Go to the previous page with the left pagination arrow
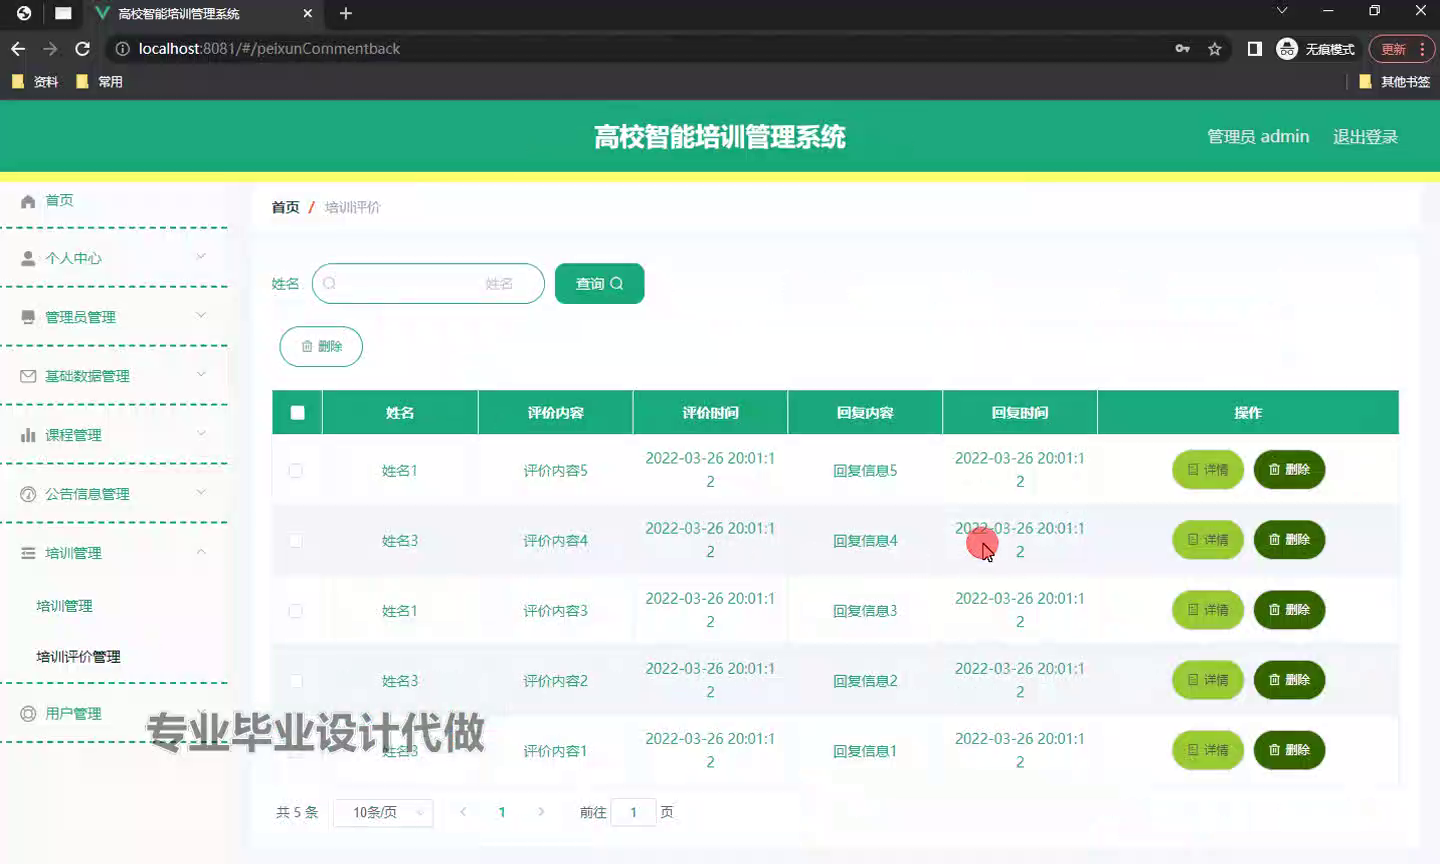 (x=463, y=812)
